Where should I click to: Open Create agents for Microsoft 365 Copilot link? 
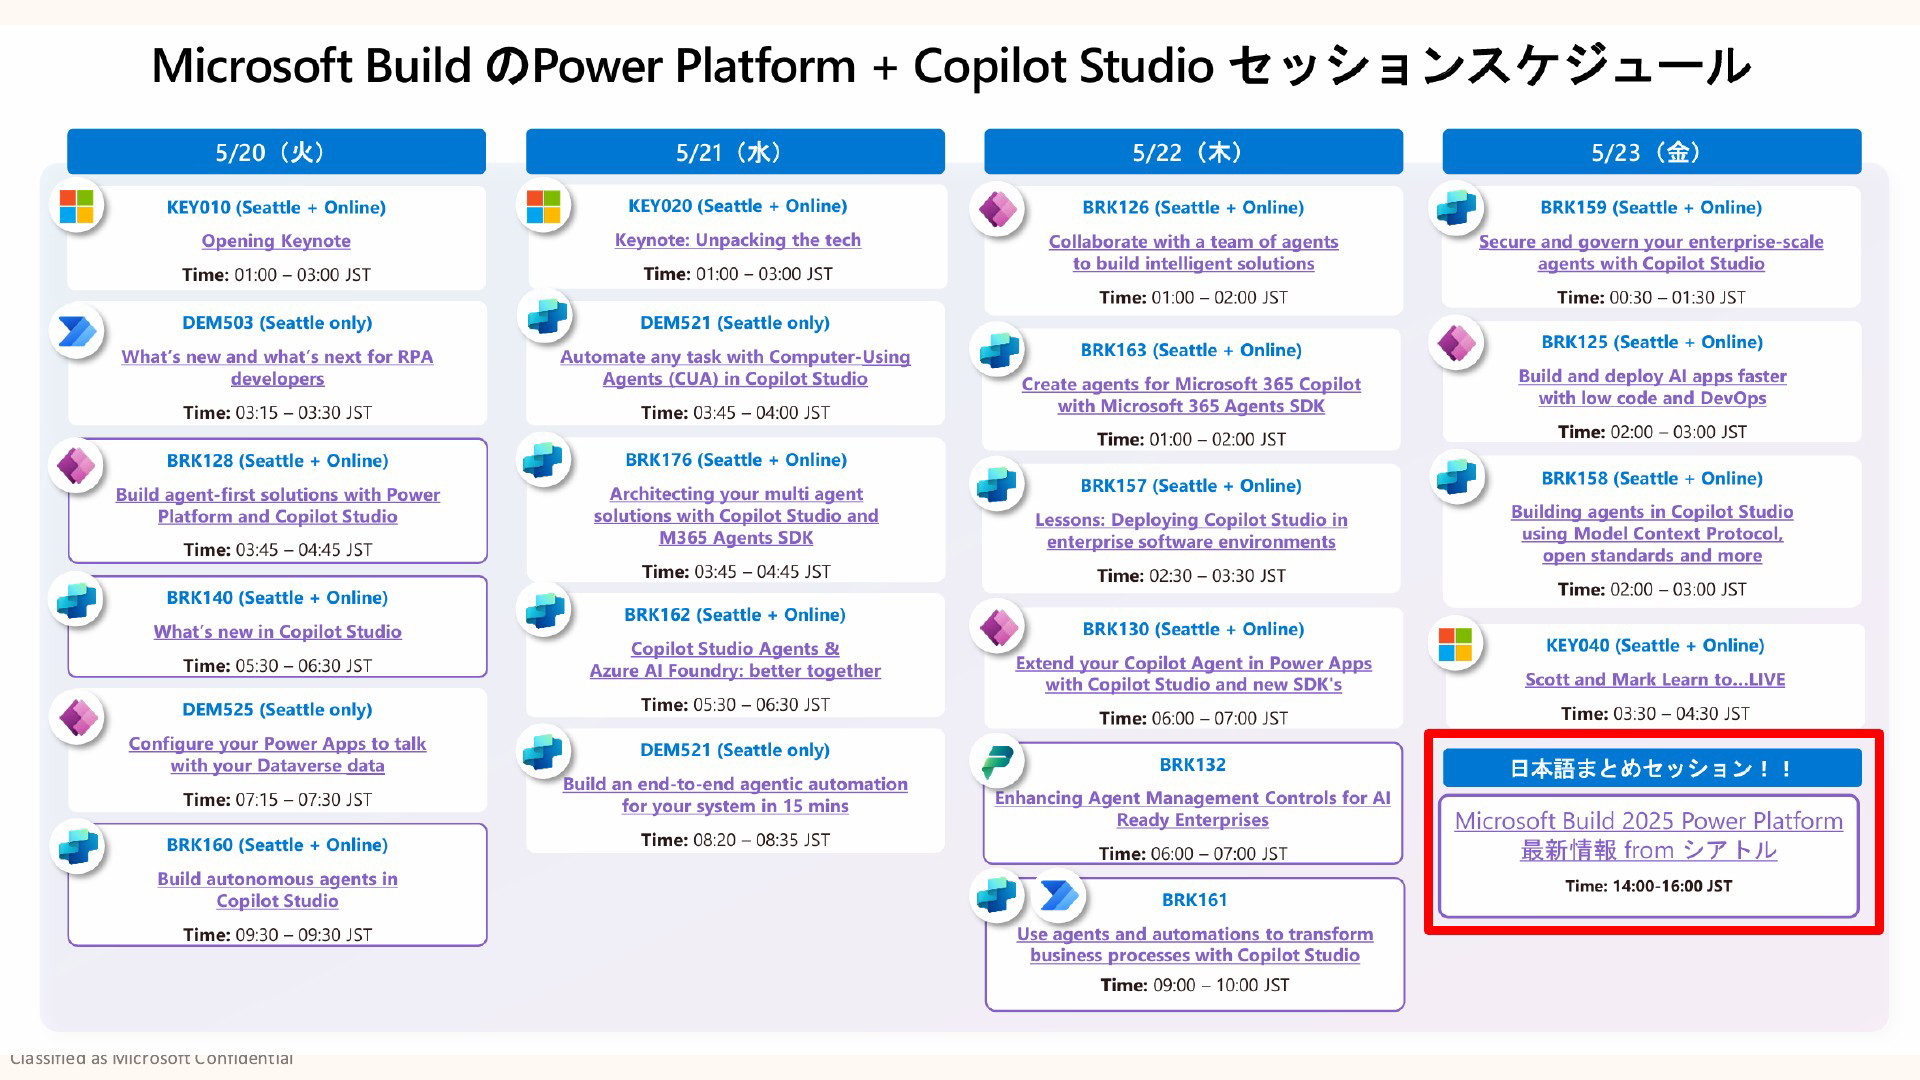(x=1191, y=395)
